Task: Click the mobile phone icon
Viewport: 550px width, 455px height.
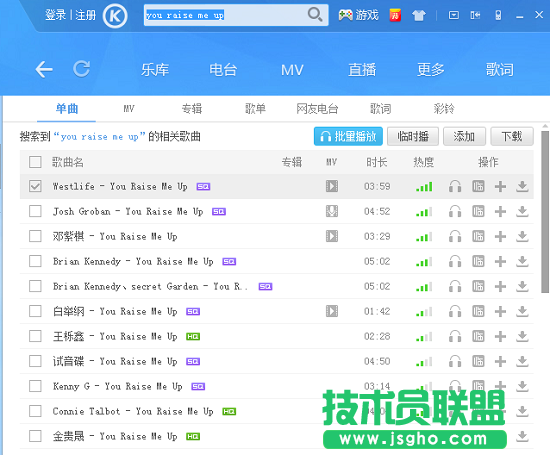Action: tap(498, 15)
